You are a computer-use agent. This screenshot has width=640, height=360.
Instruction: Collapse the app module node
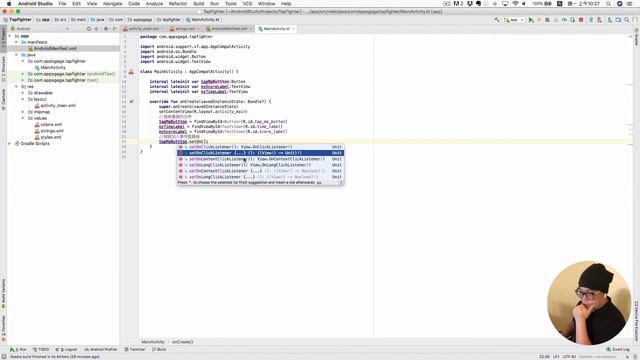point(10,36)
